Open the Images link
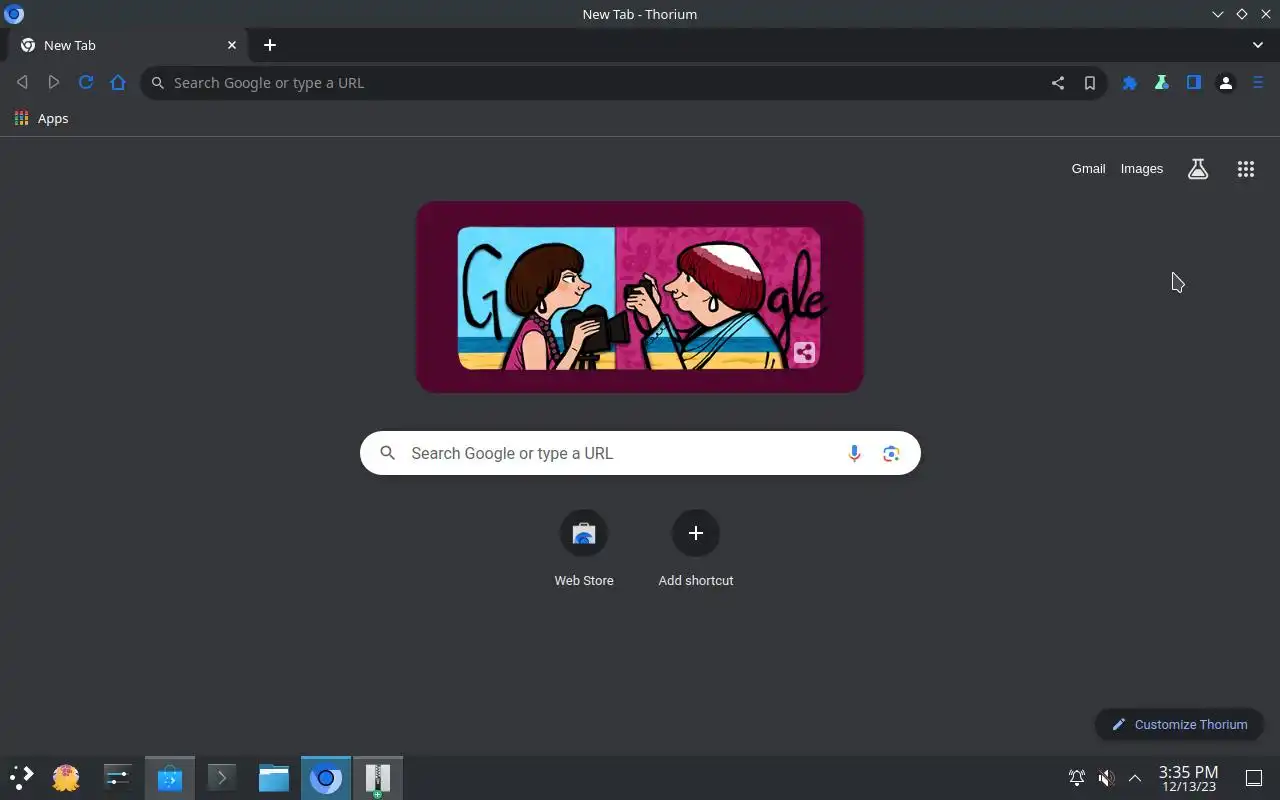Screen dimensions: 1280x800 click(x=1142, y=169)
